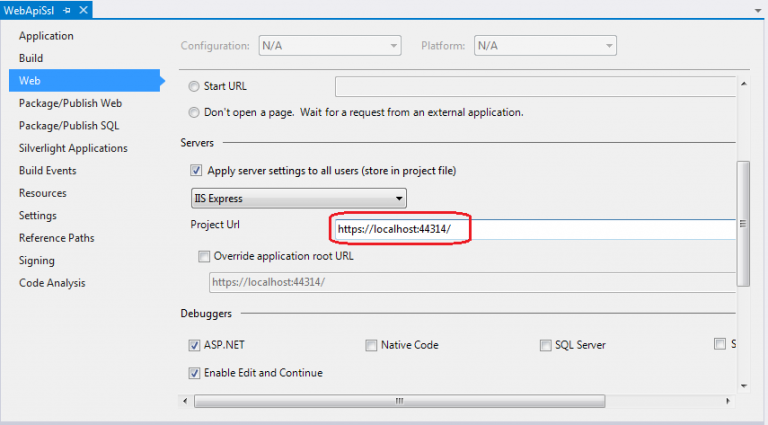768x425 pixels.
Task: Click the Servers section heading
Action: click(197, 143)
